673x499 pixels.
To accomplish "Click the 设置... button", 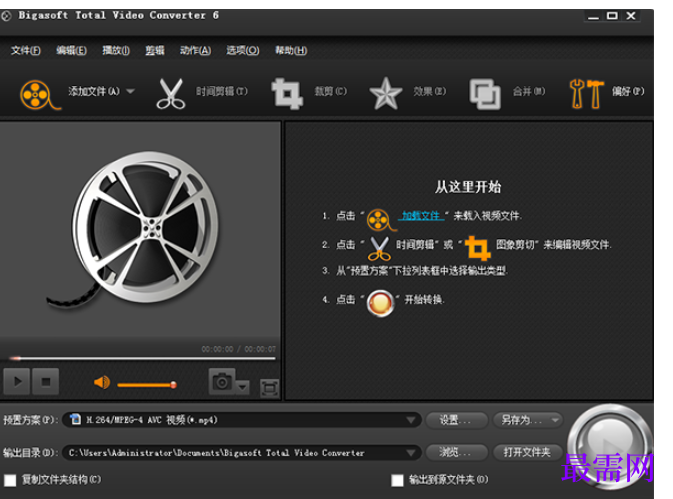I will tap(456, 420).
